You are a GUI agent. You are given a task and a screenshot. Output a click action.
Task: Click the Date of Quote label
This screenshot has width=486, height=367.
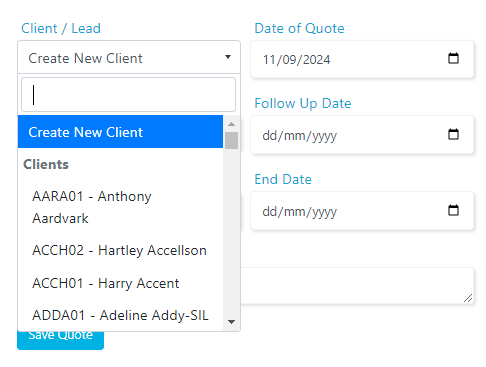tap(299, 28)
